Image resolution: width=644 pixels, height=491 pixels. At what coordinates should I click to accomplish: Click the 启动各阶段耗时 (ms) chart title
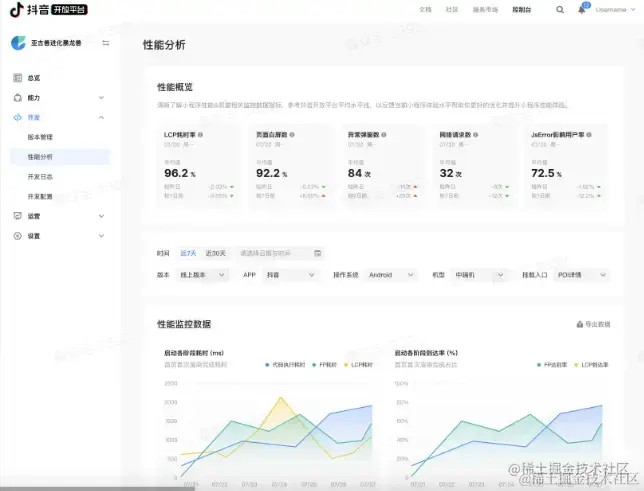(194, 353)
